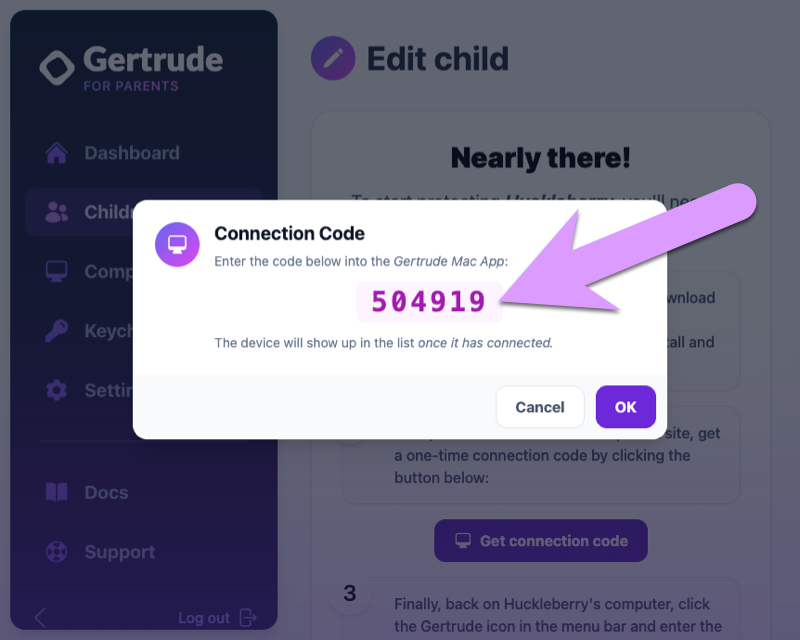Collapse the sidebar using the bottom-left chevron
The height and width of the screenshot is (640, 800).
click(x=39, y=617)
